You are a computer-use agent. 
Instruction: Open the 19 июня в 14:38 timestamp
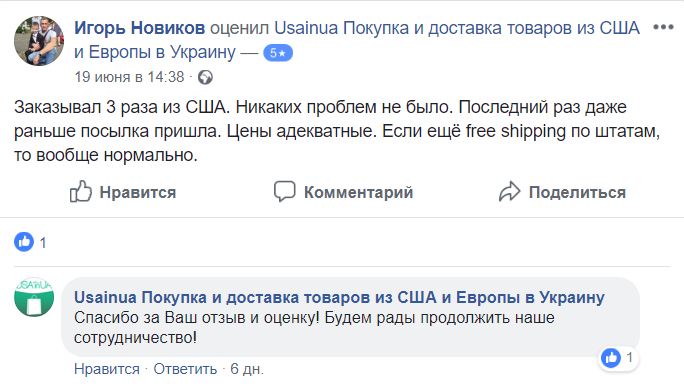pyautogui.click(x=130, y=77)
